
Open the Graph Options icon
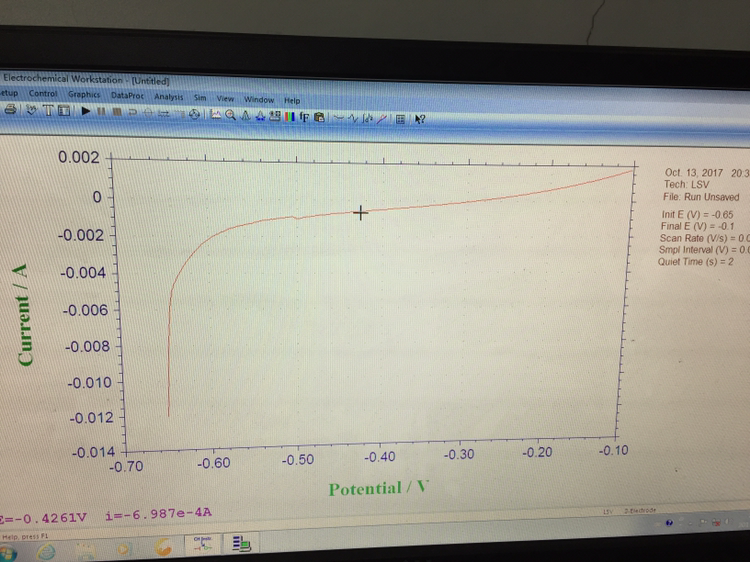[x=275, y=116]
